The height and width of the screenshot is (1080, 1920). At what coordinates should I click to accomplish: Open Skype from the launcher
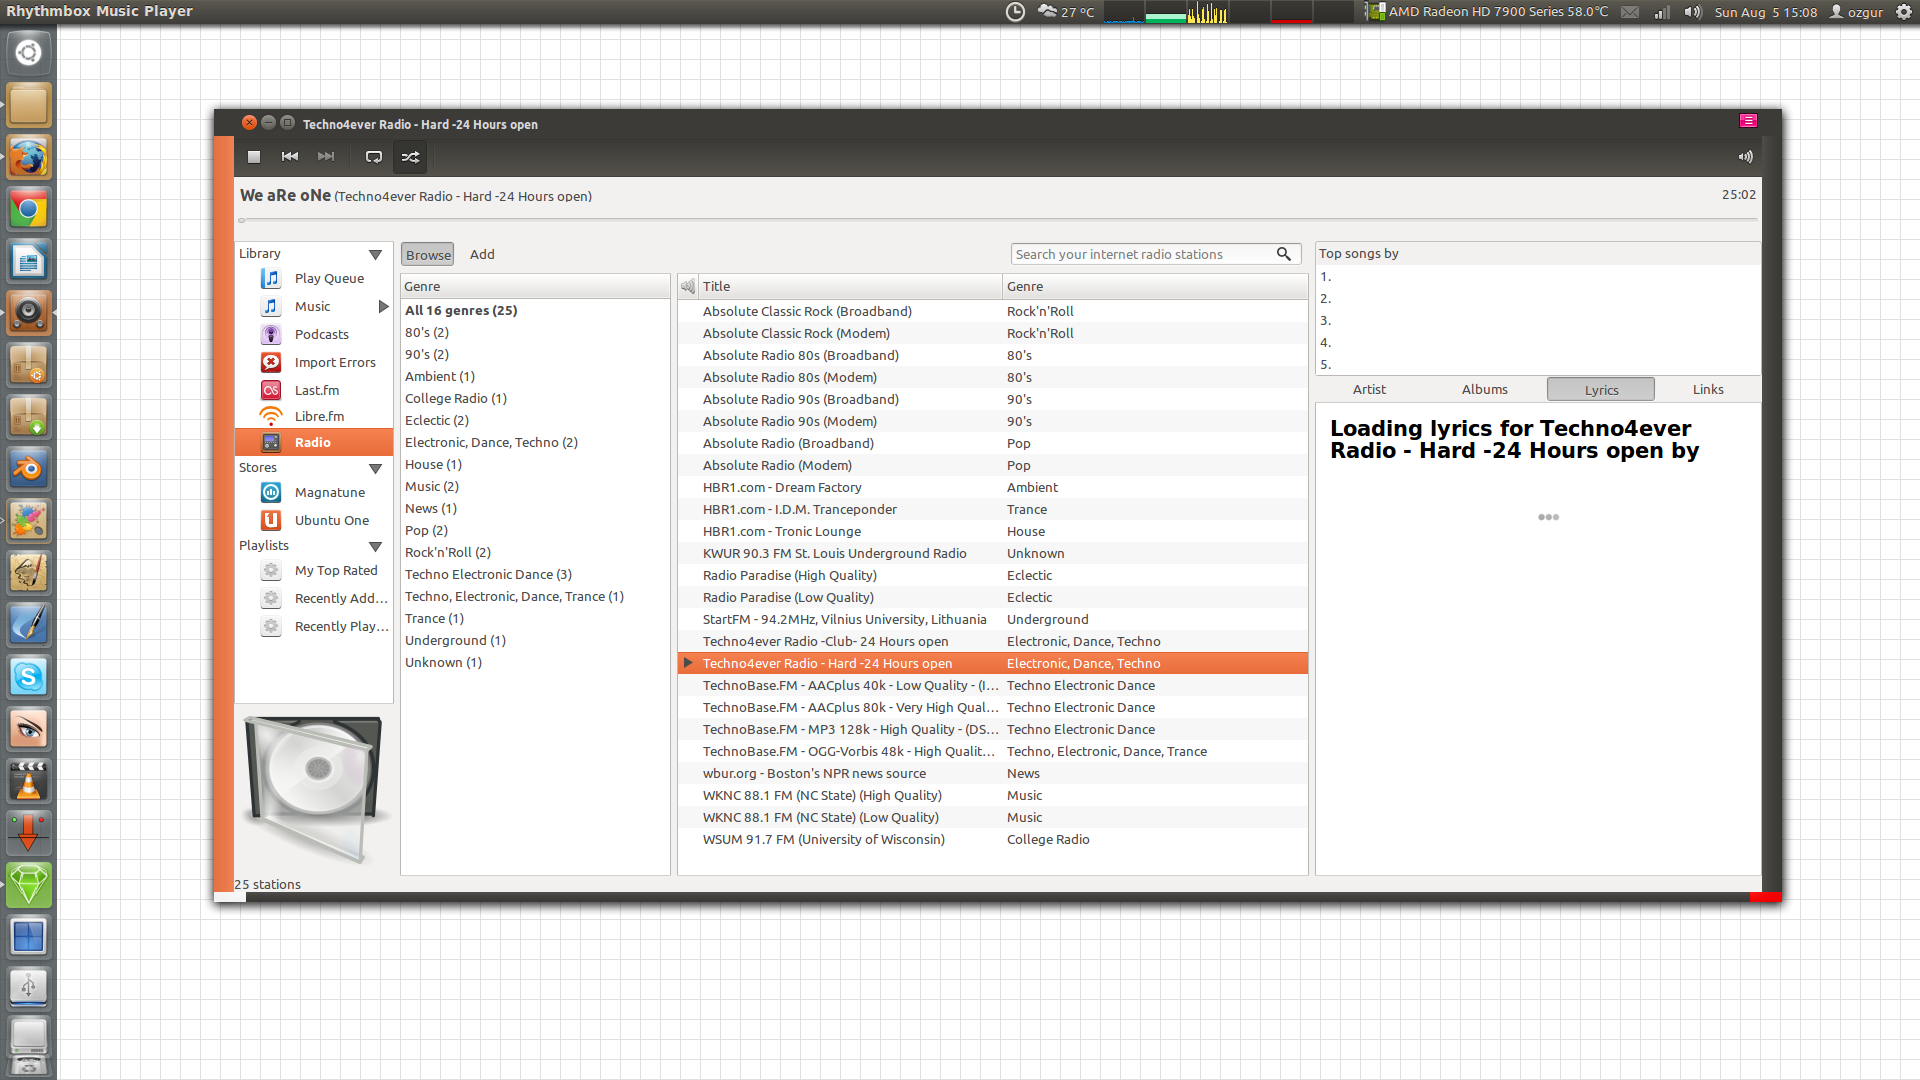28,678
